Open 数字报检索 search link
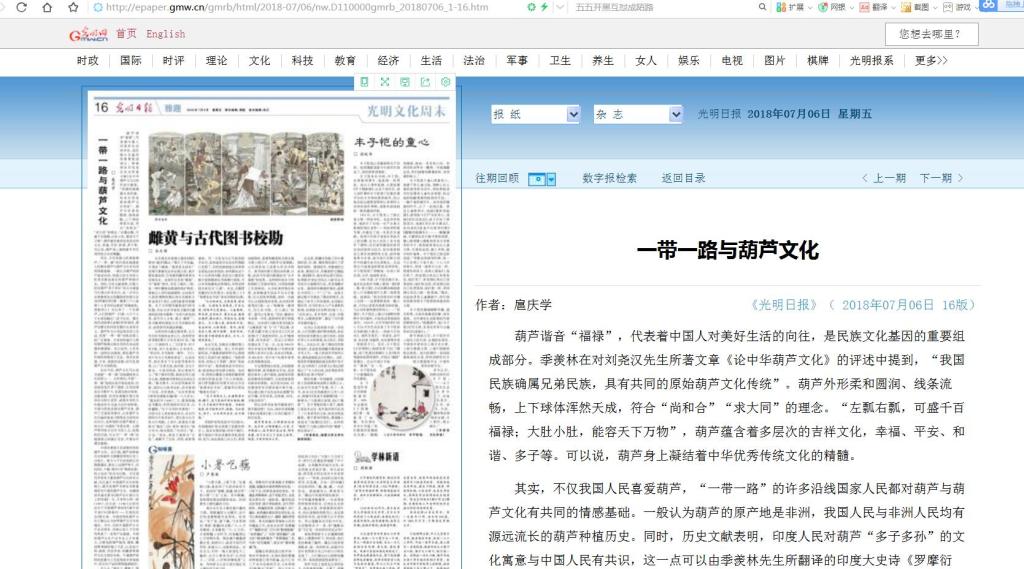The height and width of the screenshot is (569, 1024). coord(609,178)
